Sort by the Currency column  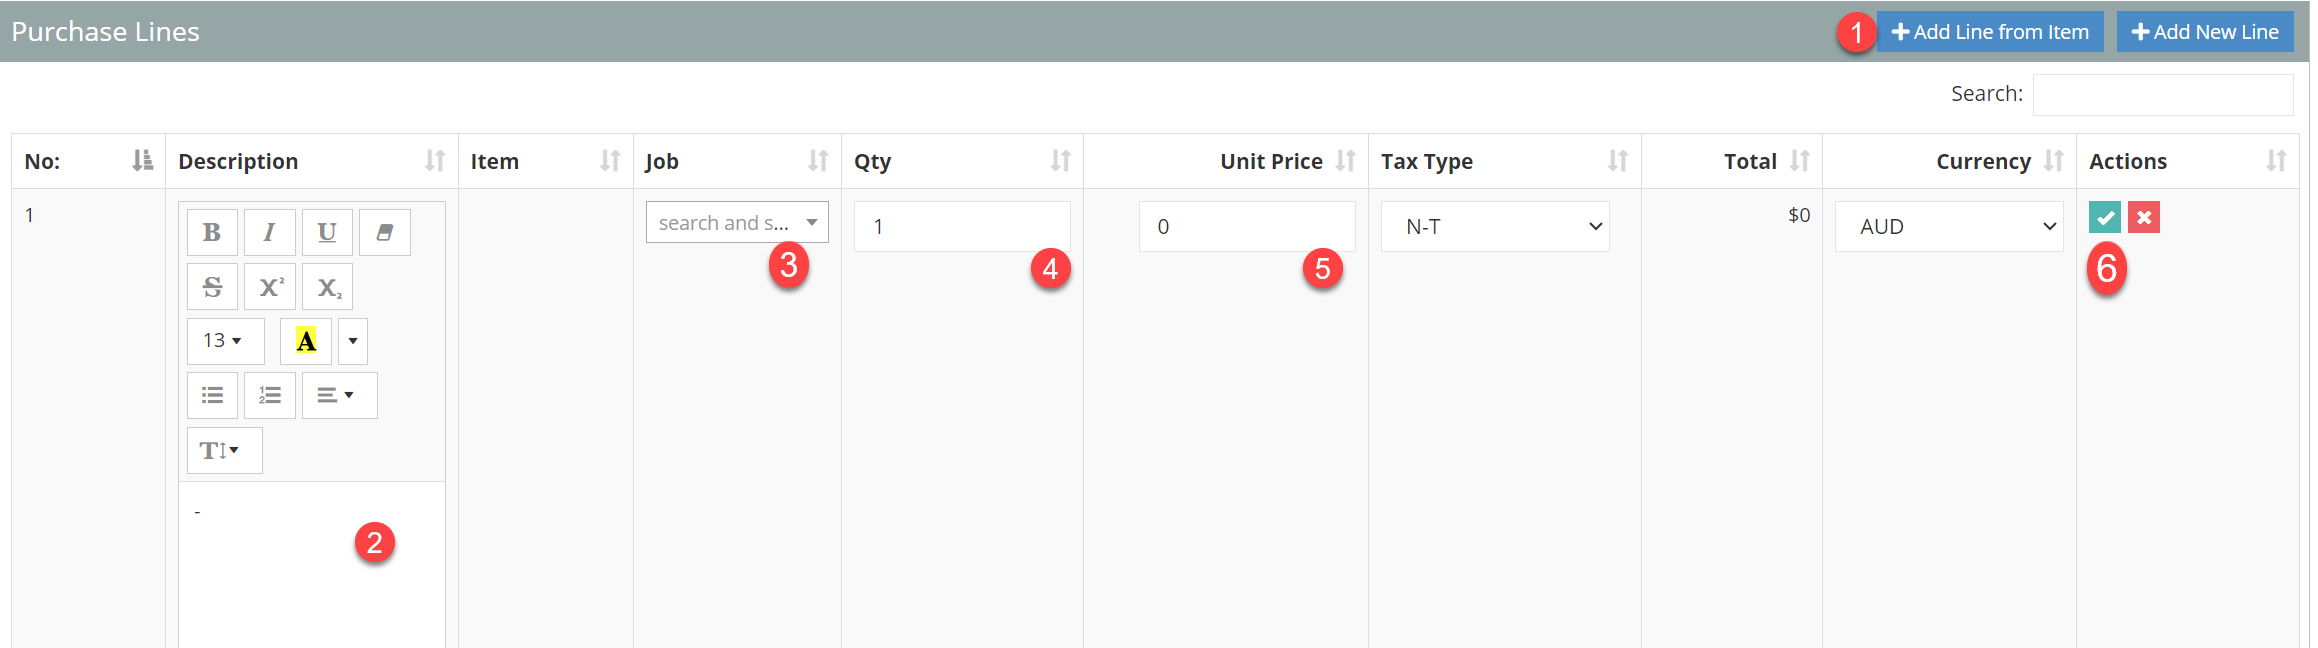(1950, 161)
